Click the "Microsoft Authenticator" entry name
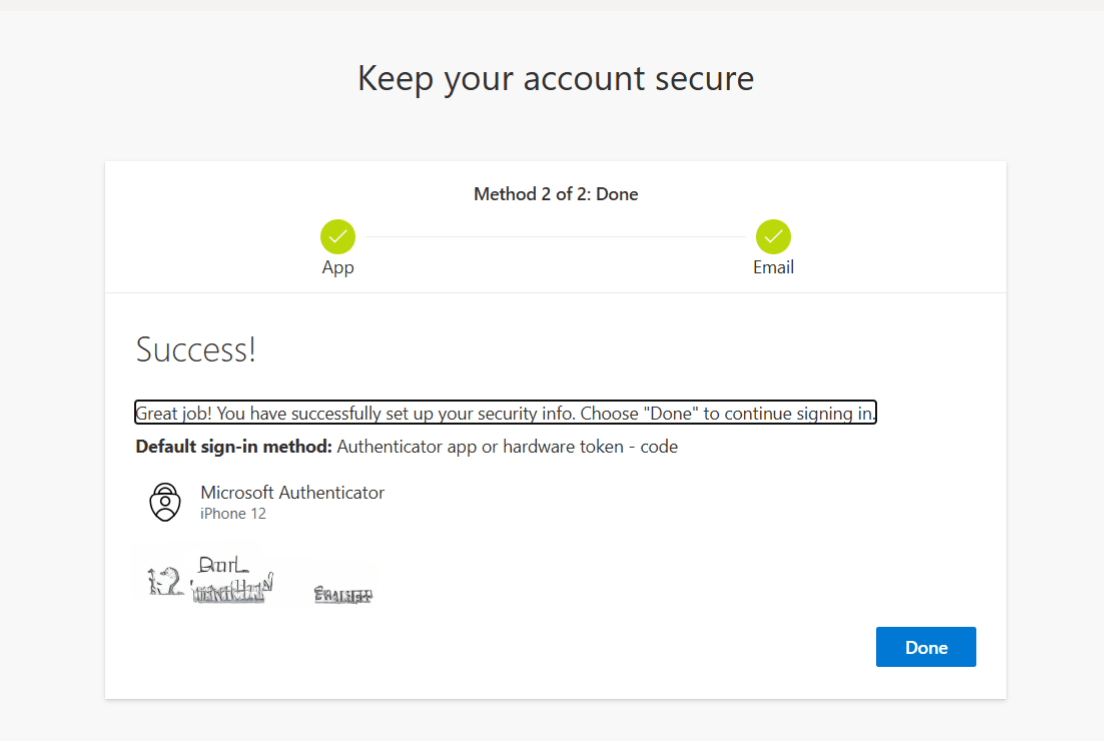 292,492
